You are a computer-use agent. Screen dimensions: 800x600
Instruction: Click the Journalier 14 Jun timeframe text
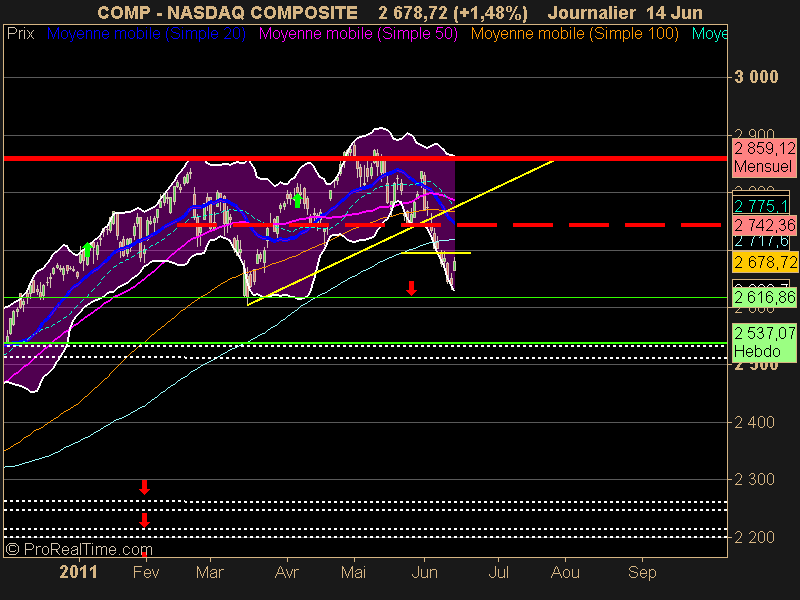click(625, 12)
